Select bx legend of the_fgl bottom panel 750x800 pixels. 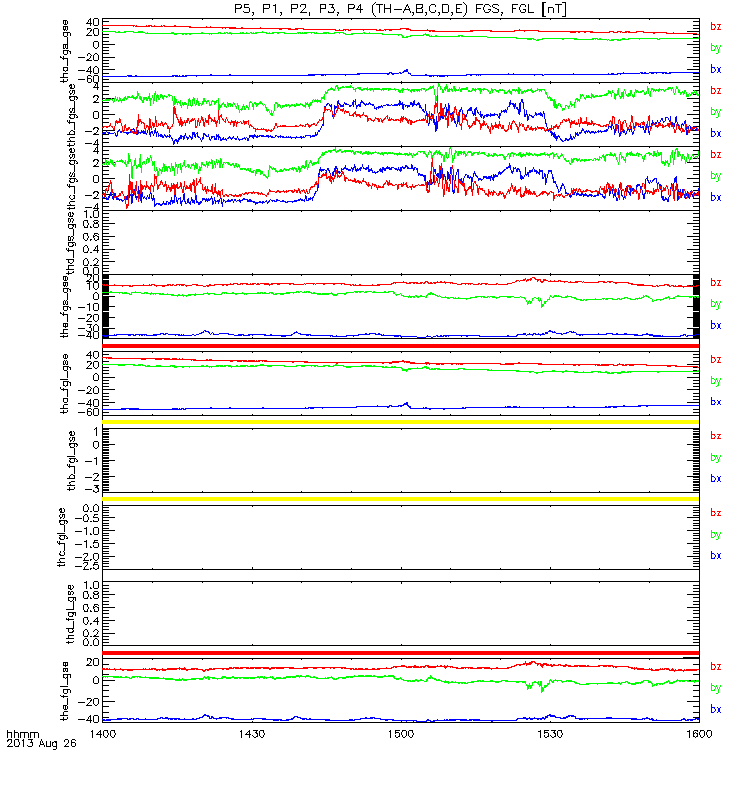tap(716, 710)
